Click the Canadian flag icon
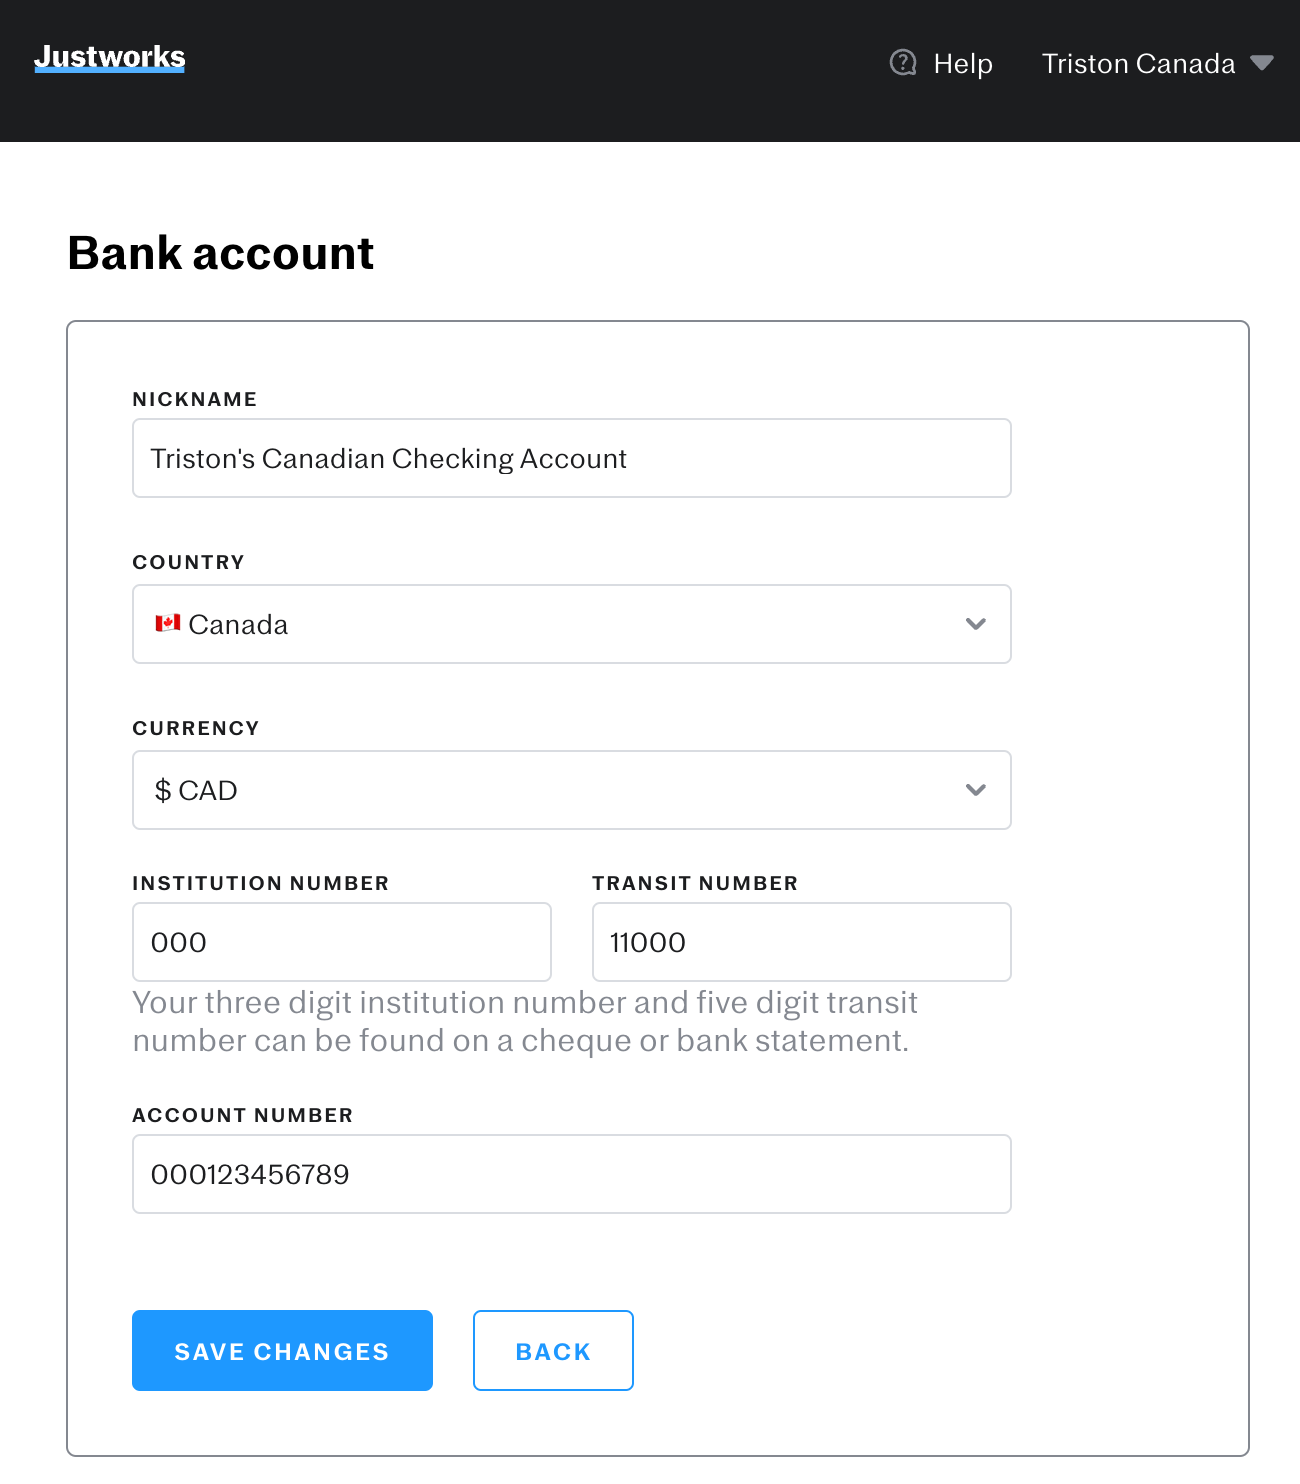This screenshot has height=1484, width=1300. click(168, 624)
